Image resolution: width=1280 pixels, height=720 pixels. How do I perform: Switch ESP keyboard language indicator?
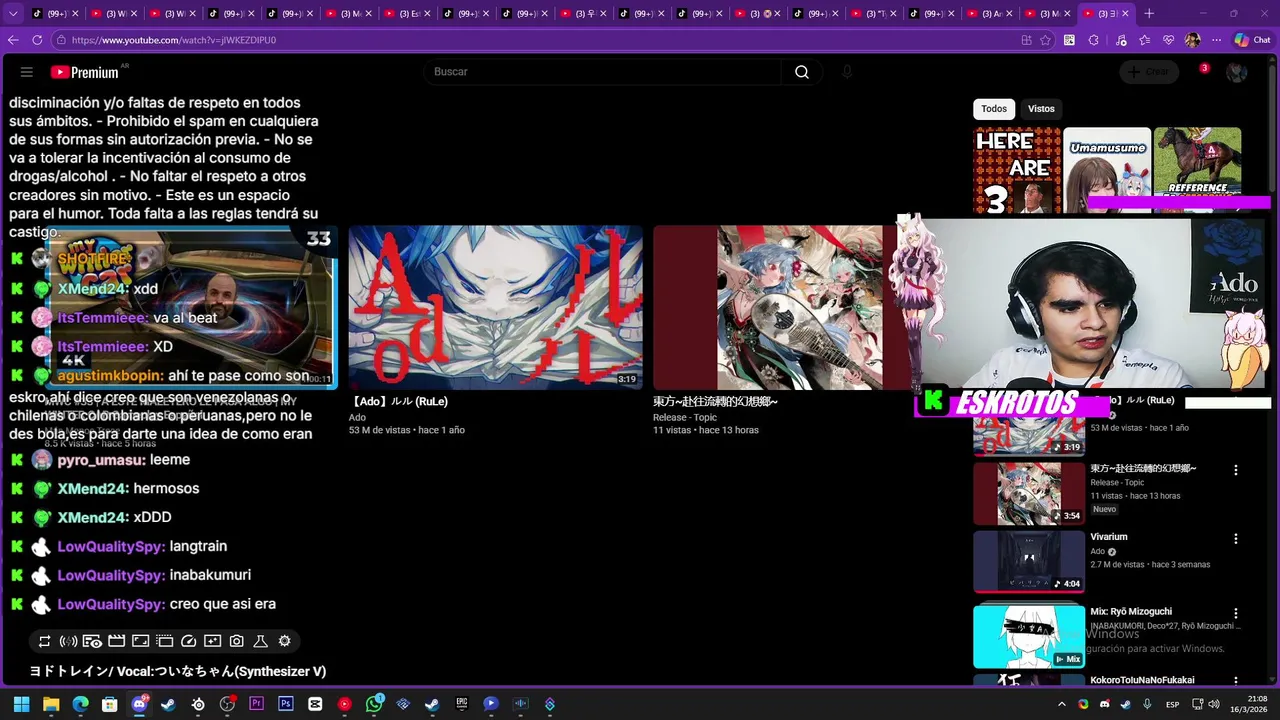[1172, 704]
